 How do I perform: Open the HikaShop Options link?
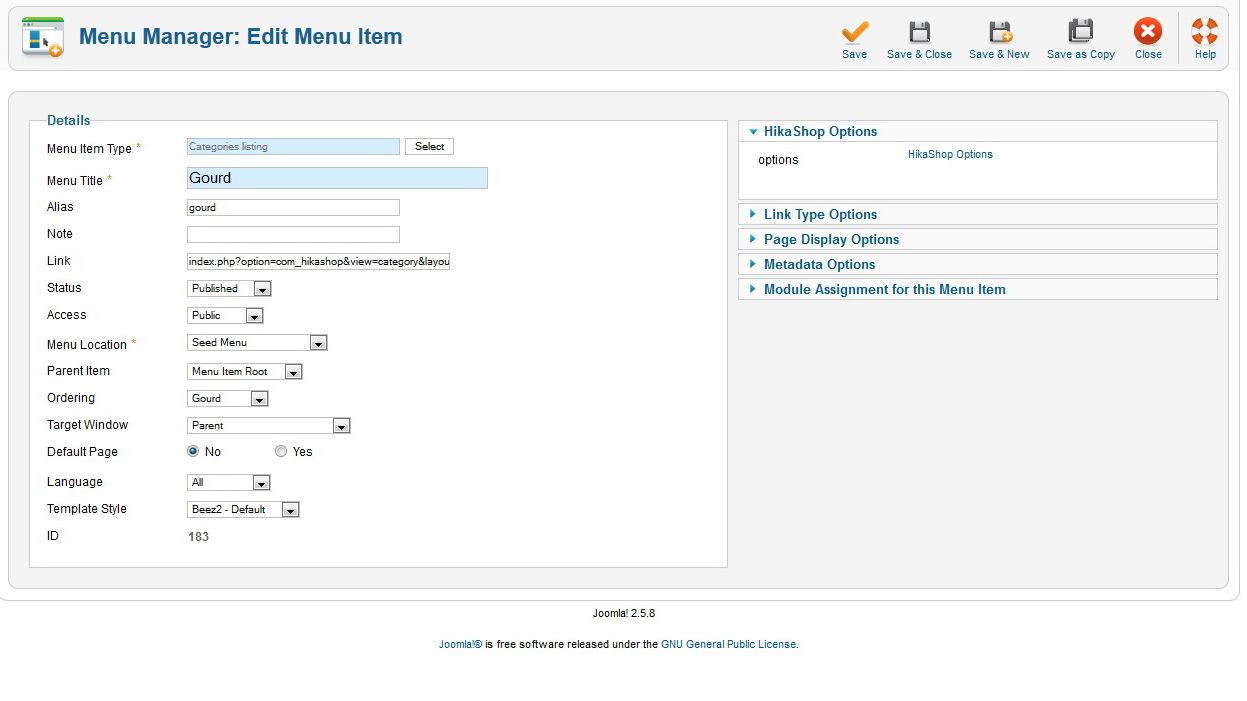[x=950, y=154]
